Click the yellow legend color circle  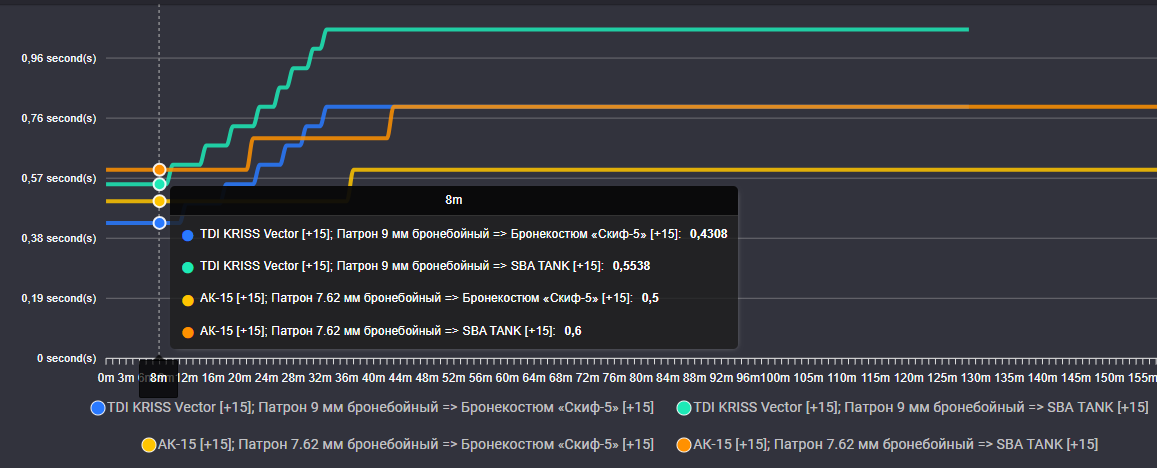coord(148,444)
